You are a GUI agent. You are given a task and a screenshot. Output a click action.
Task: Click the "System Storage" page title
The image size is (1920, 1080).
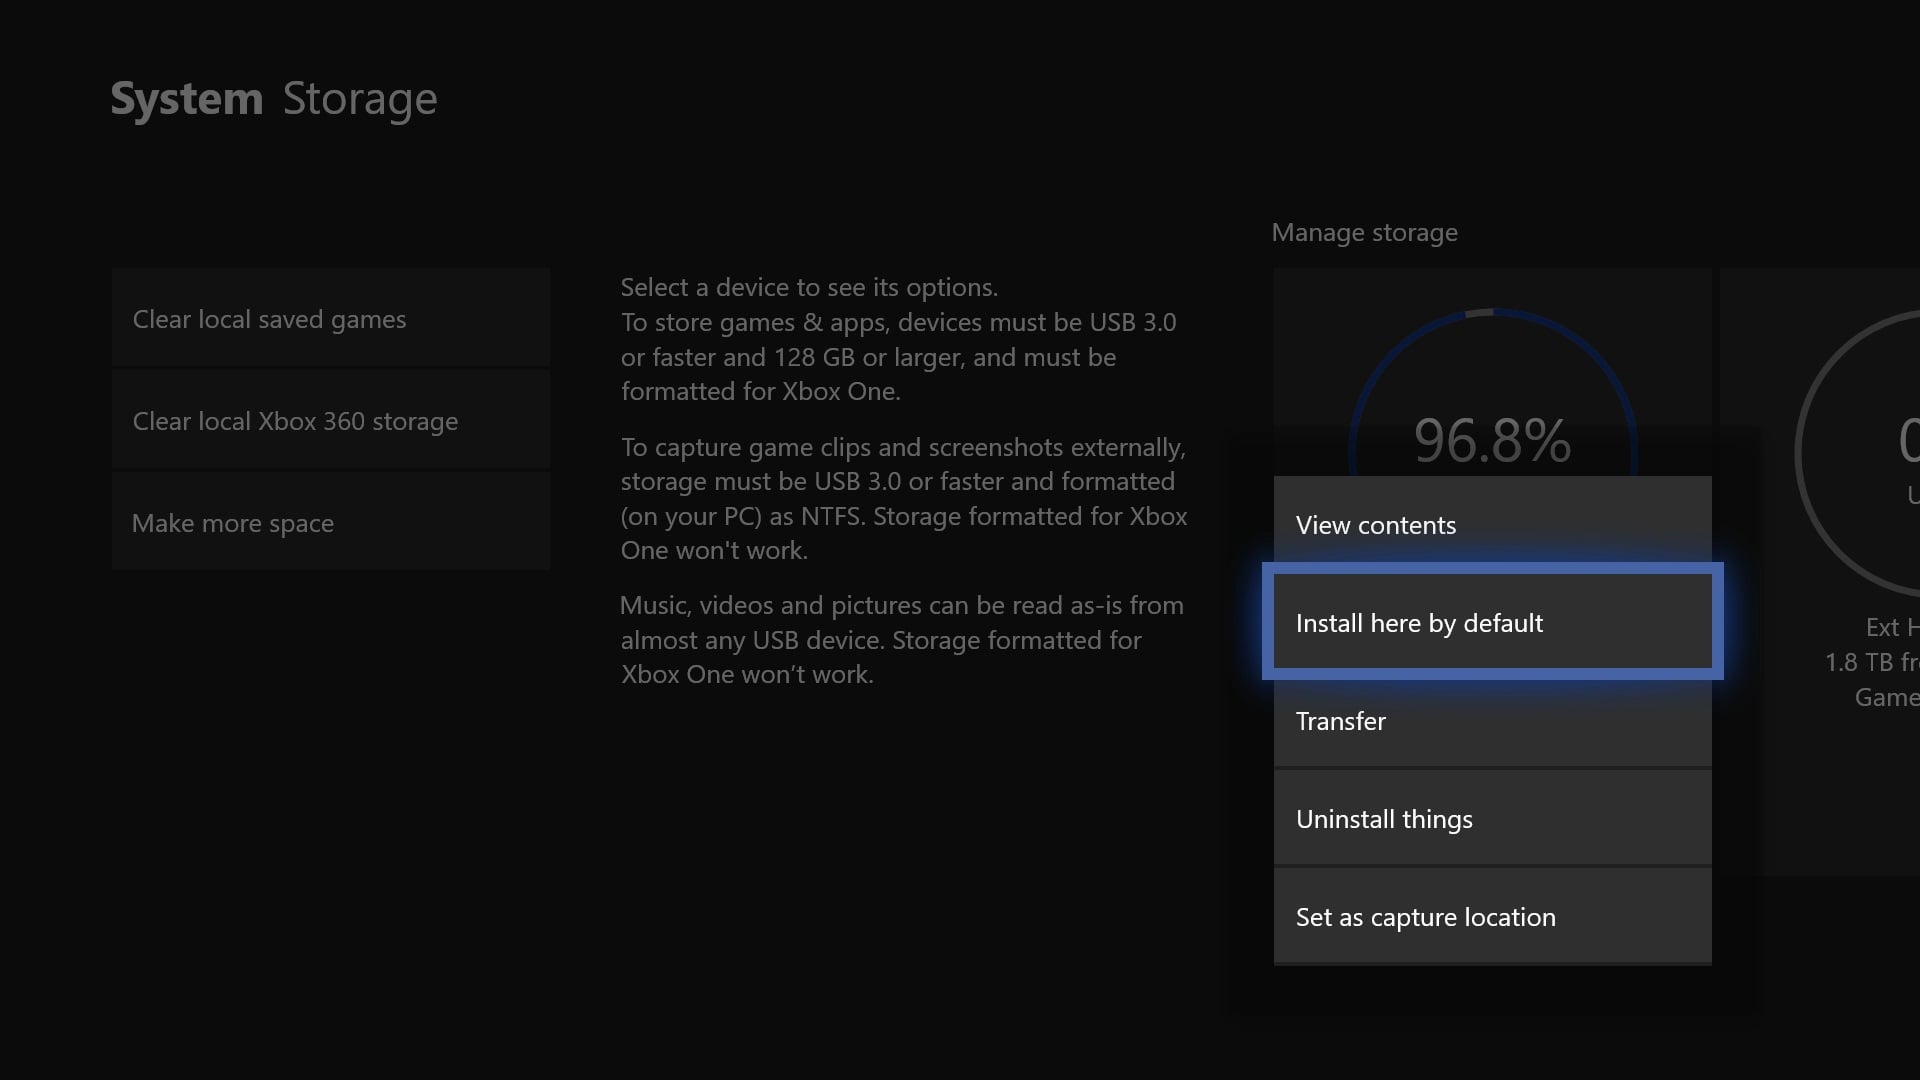click(273, 98)
